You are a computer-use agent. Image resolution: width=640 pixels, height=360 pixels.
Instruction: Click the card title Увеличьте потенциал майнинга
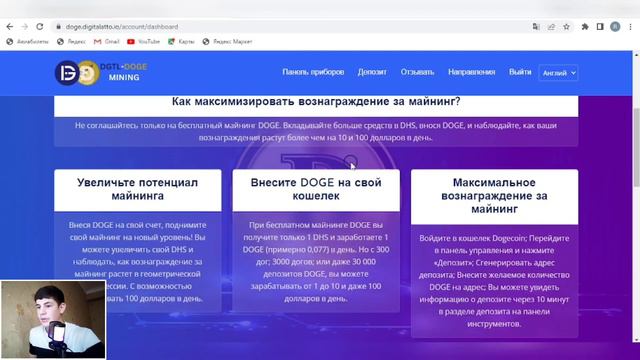pyautogui.click(x=138, y=189)
